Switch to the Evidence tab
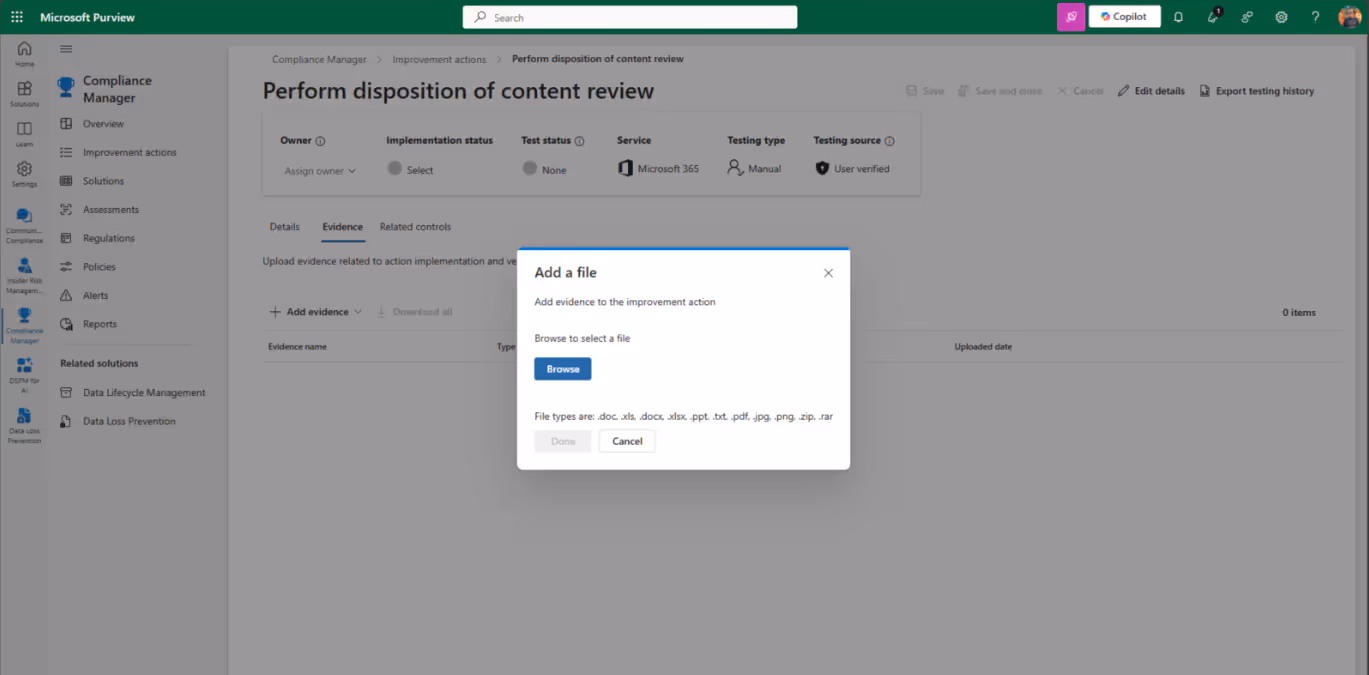1369x675 pixels. pyautogui.click(x=342, y=227)
